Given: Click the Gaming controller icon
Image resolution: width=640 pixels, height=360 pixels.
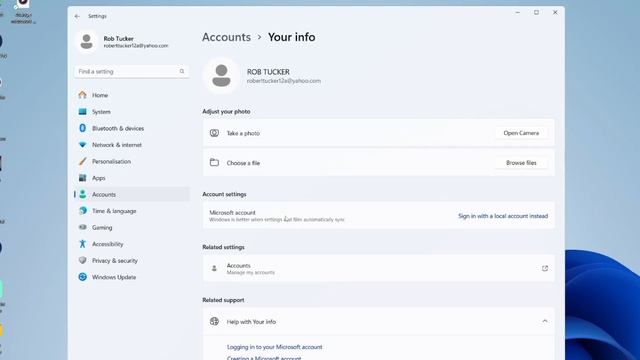Looking at the screenshot, I should [82, 227].
